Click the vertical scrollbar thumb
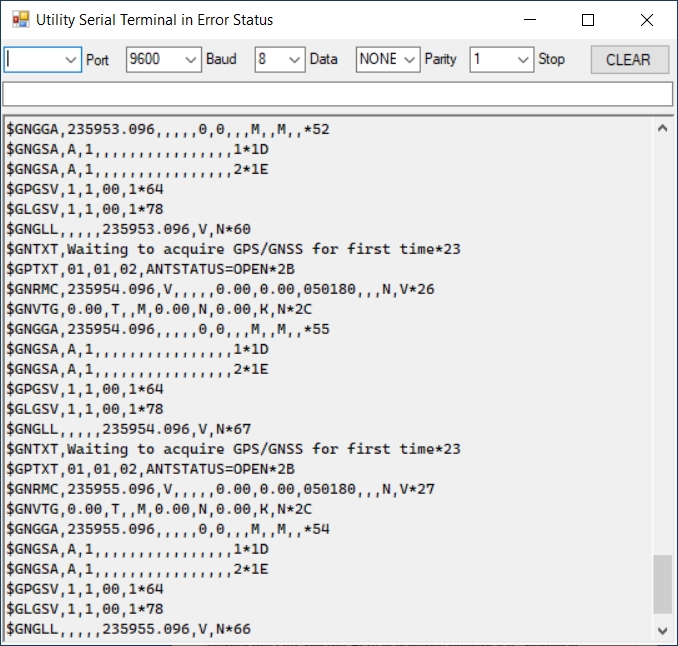 [662, 585]
